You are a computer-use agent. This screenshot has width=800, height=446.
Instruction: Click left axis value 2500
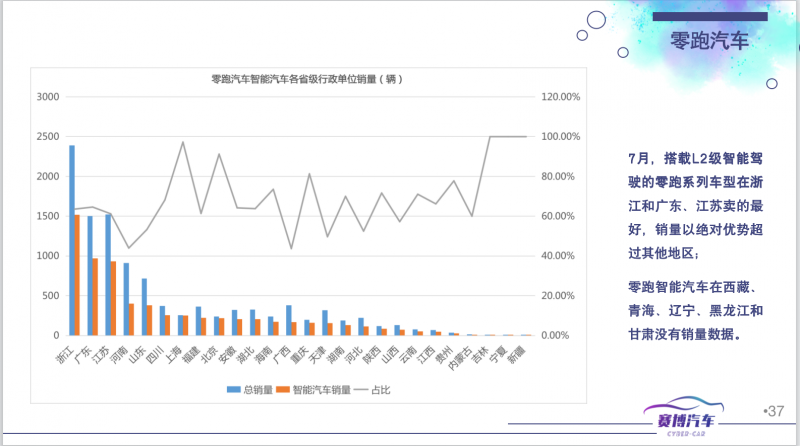pyautogui.click(x=48, y=136)
